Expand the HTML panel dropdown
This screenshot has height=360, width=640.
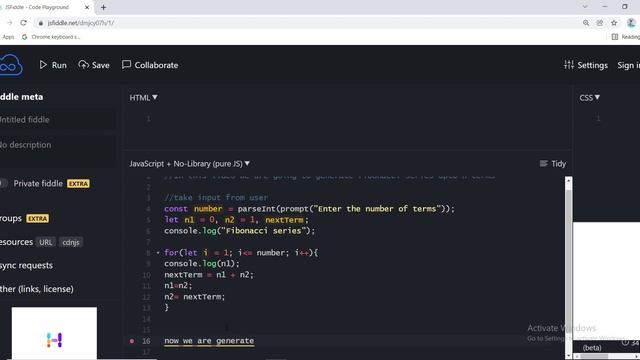click(x=143, y=98)
